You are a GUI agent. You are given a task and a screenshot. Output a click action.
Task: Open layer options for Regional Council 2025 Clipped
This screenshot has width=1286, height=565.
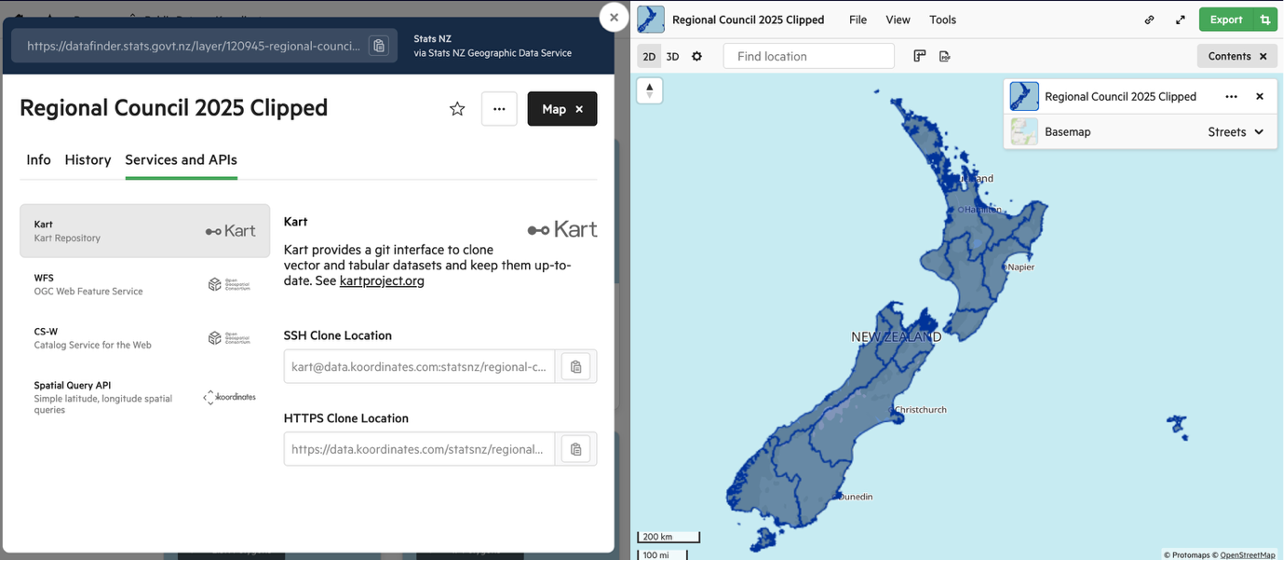pos(1231,97)
